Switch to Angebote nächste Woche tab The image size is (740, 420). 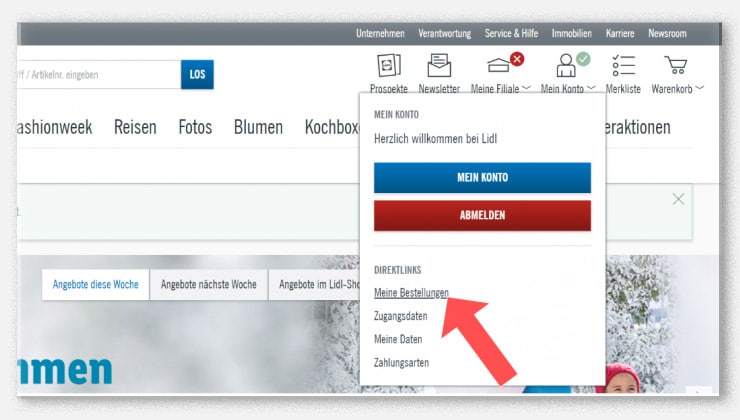(208, 285)
